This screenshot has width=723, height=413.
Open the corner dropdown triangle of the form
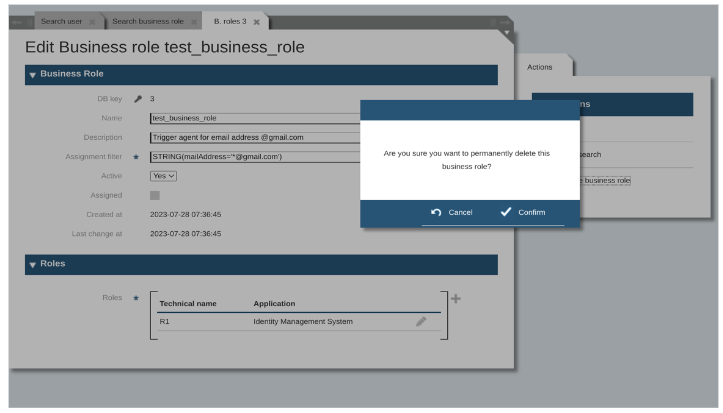[x=507, y=33]
